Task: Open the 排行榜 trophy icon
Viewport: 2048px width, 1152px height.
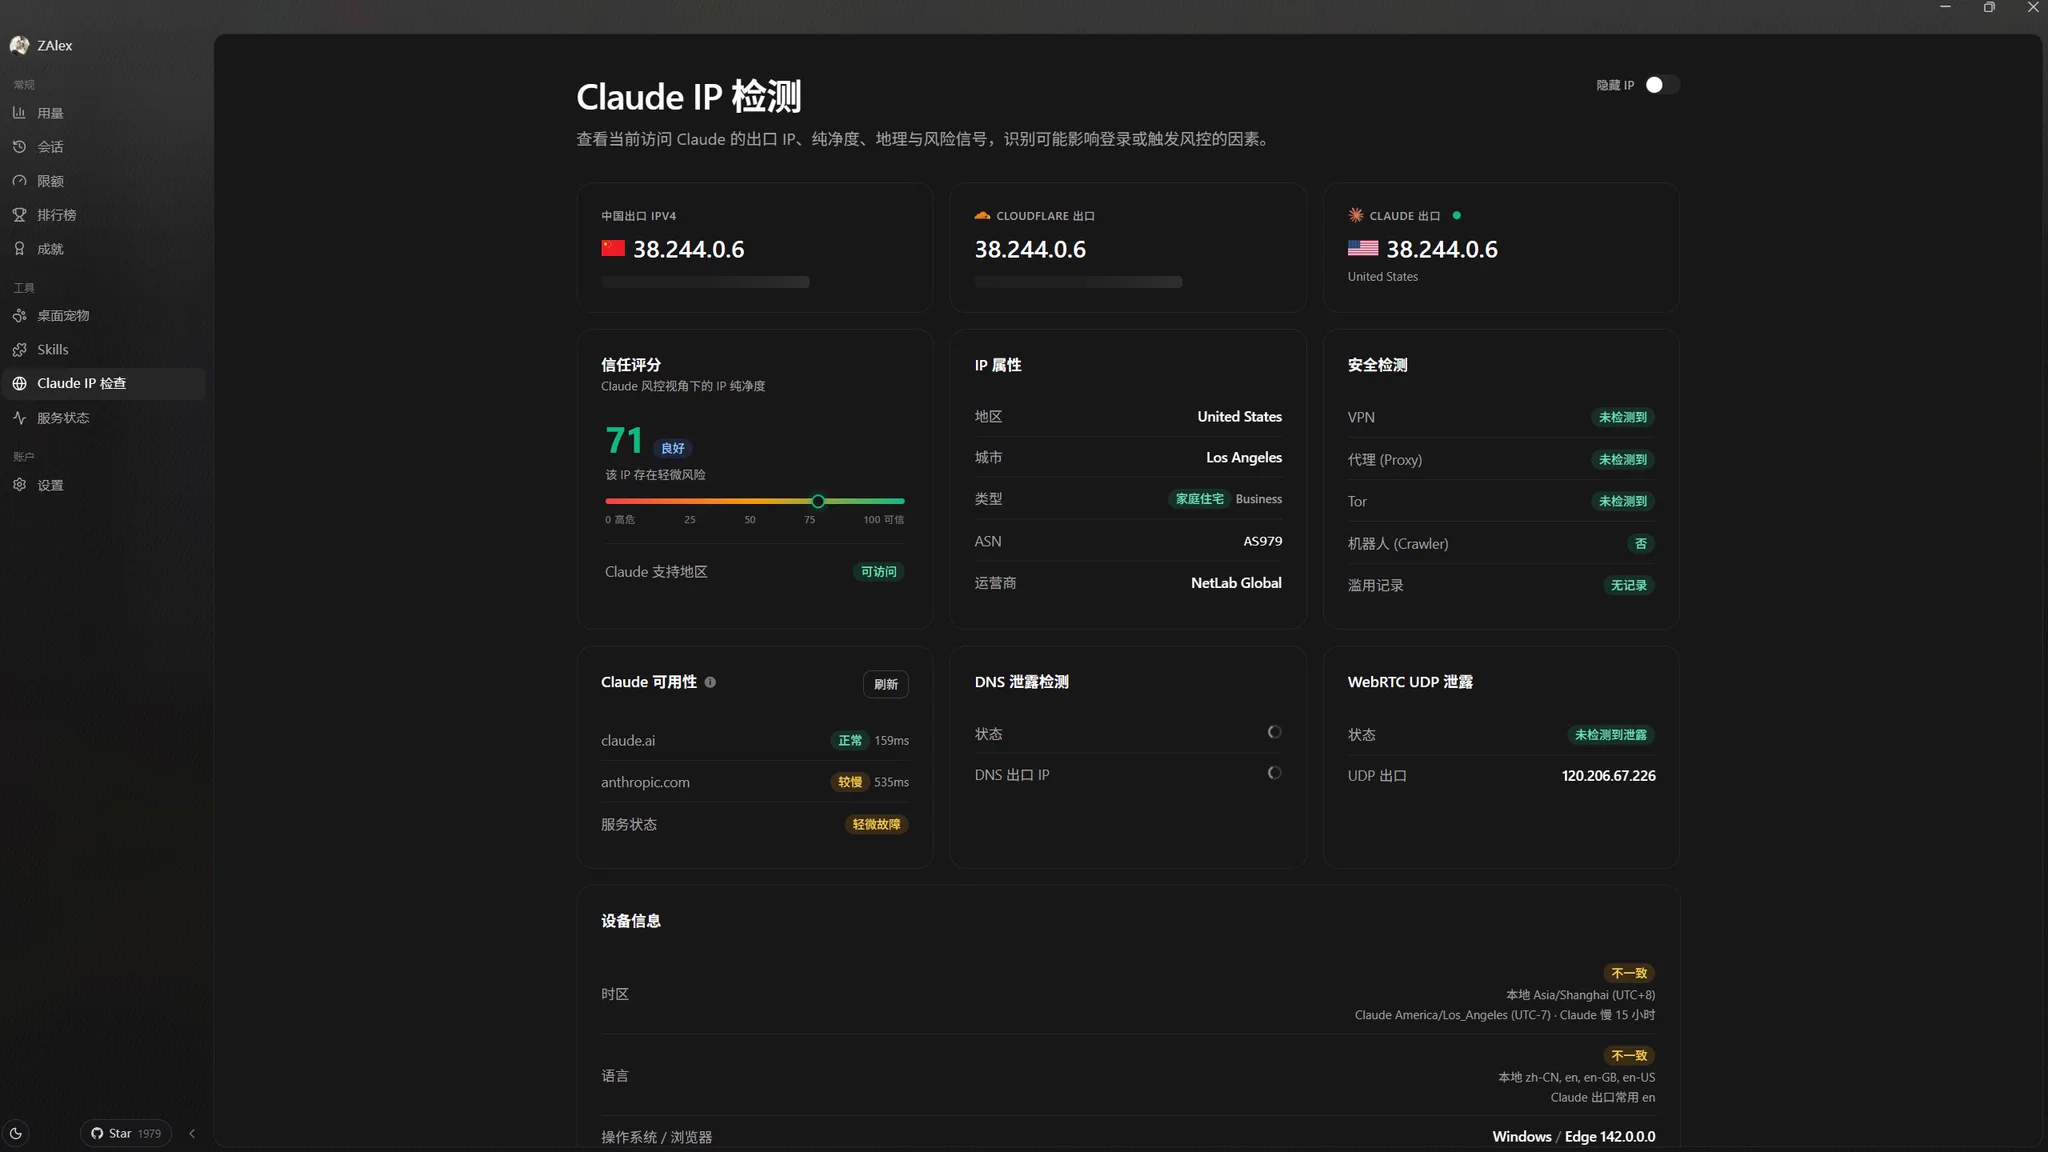Action: 19,215
